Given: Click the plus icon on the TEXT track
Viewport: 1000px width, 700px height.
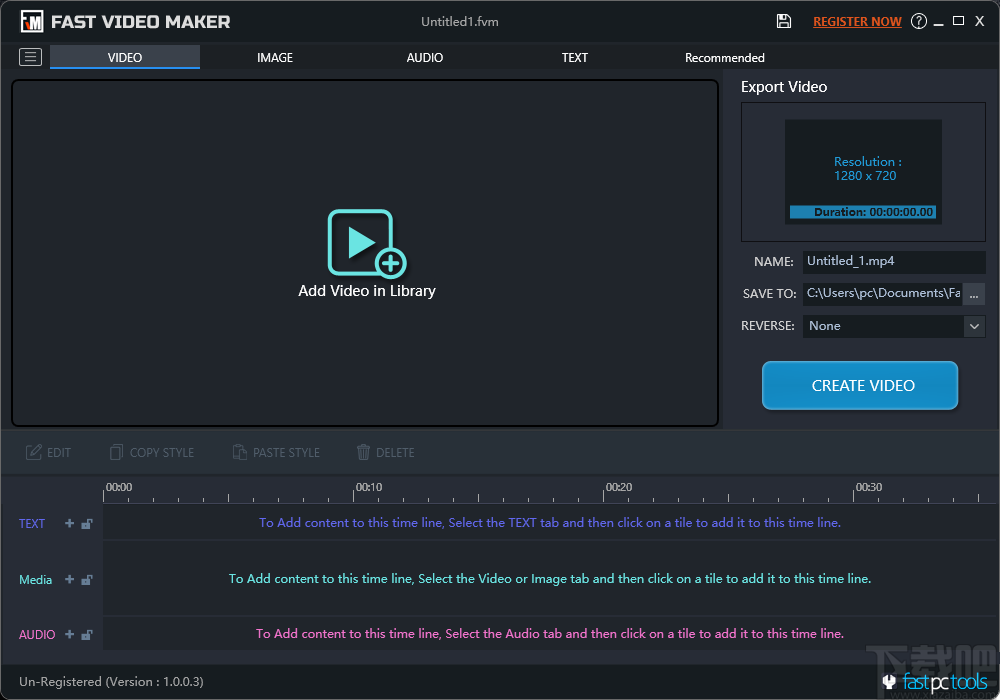Looking at the screenshot, I should click(x=67, y=523).
